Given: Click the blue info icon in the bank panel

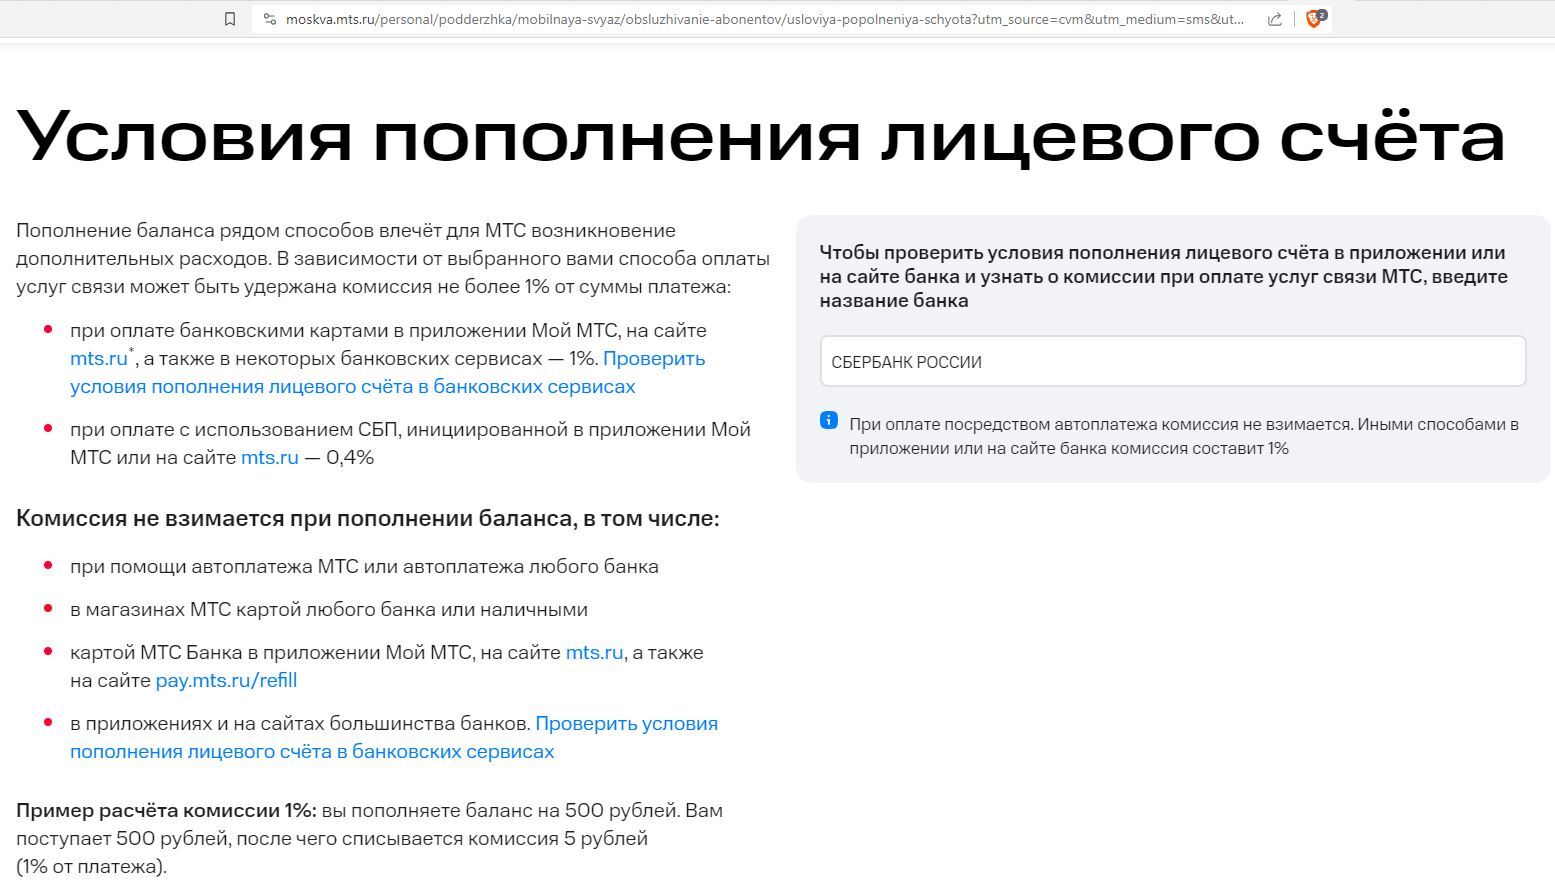Looking at the screenshot, I should 829,420.
